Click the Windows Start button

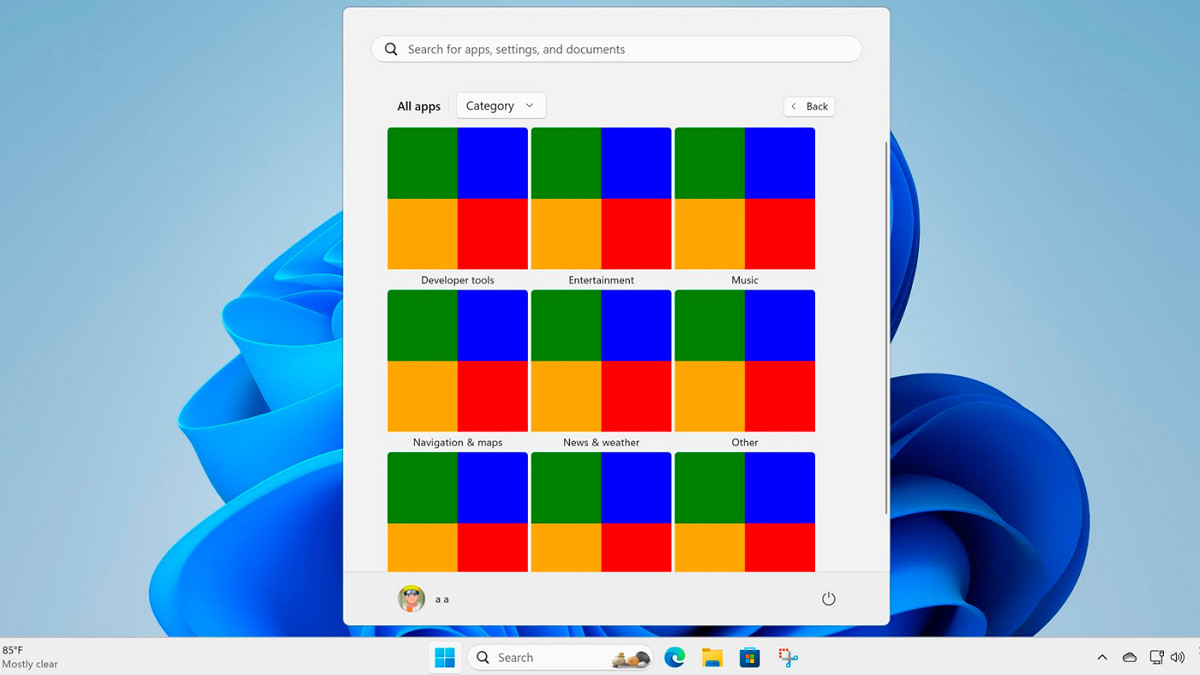[x=444, y=657]
